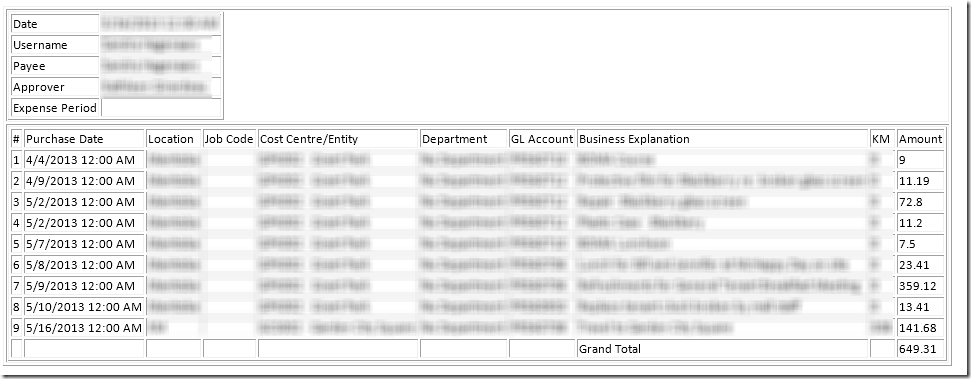Select the grand total value 649.31

tap(920, 349)
